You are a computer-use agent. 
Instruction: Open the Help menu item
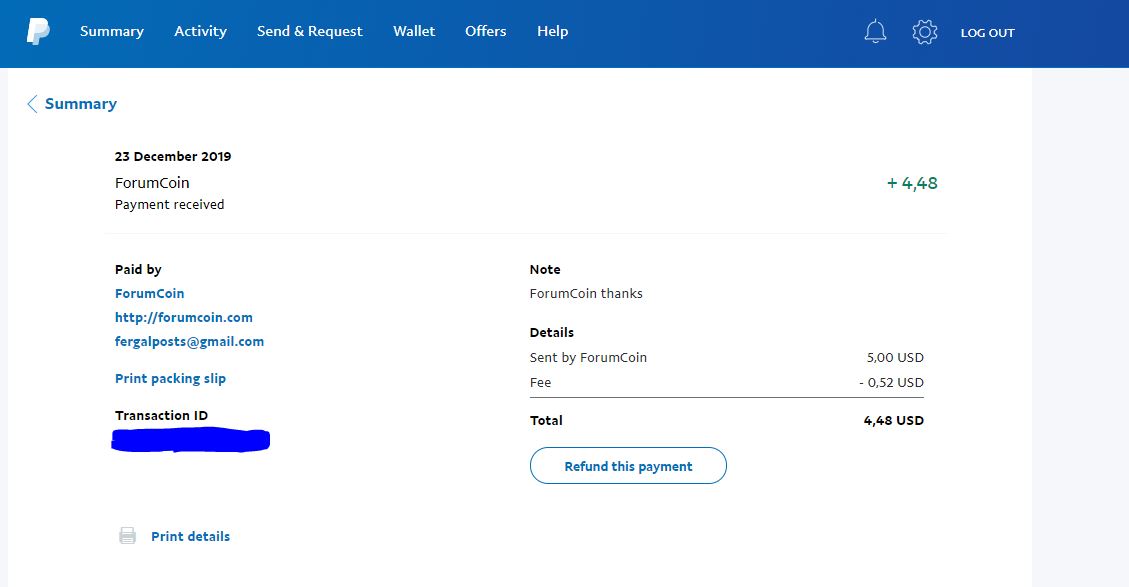click(x=552, y=31)
